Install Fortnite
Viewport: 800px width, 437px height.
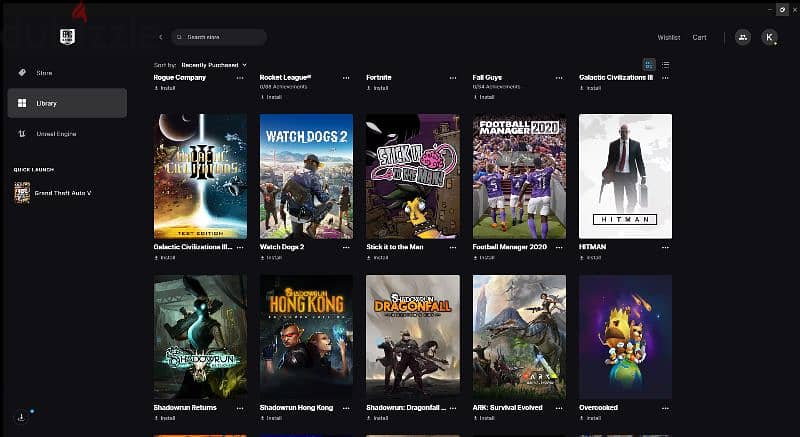(378, 88)
